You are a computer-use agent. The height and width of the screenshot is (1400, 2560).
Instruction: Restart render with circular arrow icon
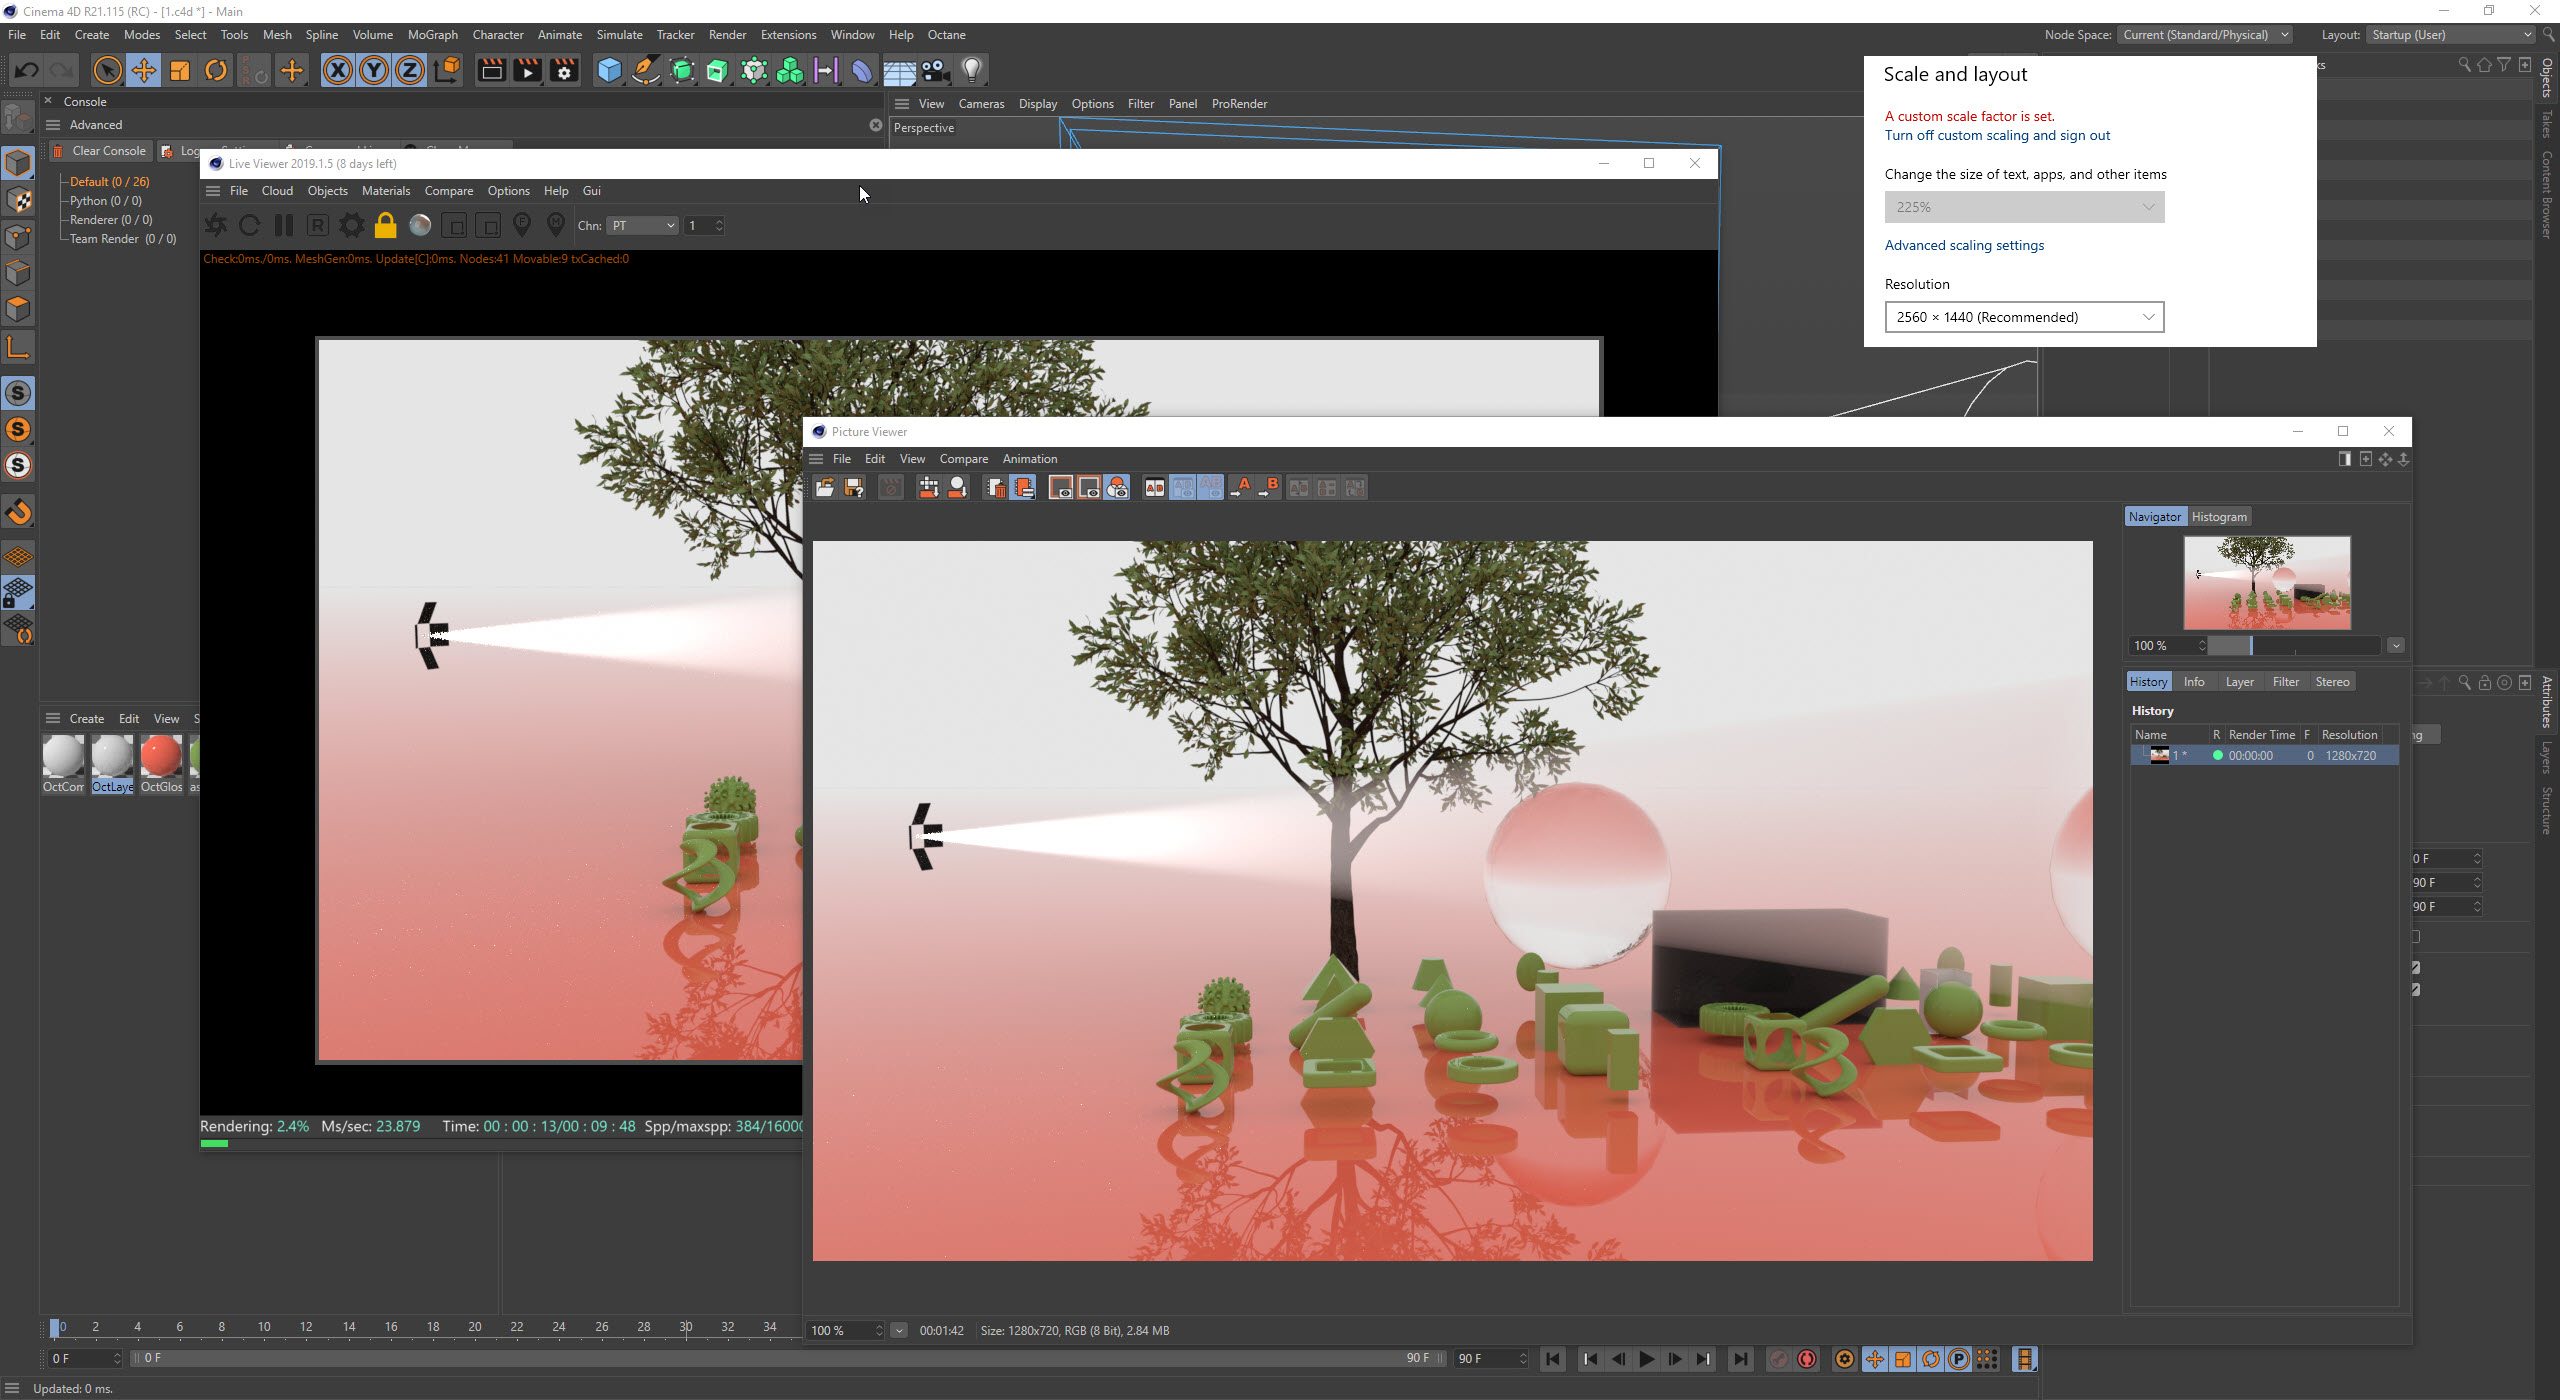pyautogui.click(x=249, y=225)
